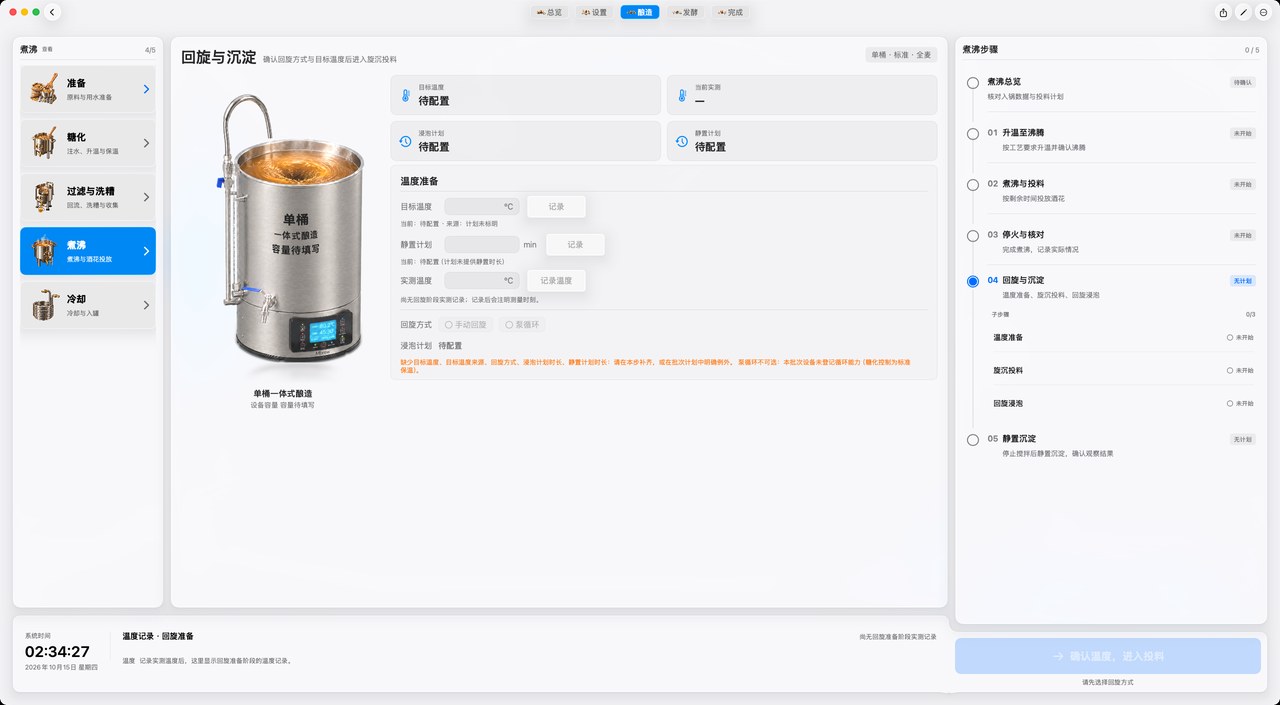Expand the 准备 stage chevron

coord(146,89)
